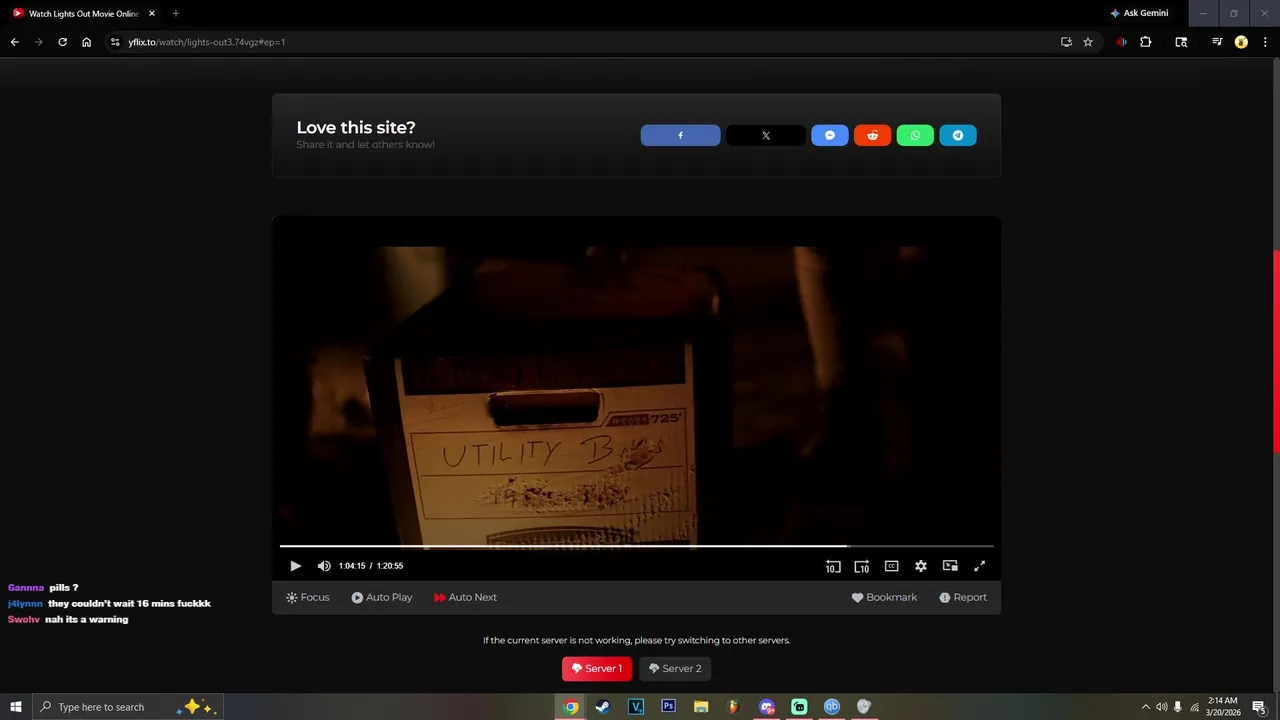Open the clock showing 2:14 AM
Viewport: 1280px width, 720px height.
(x=1224, y=707)
